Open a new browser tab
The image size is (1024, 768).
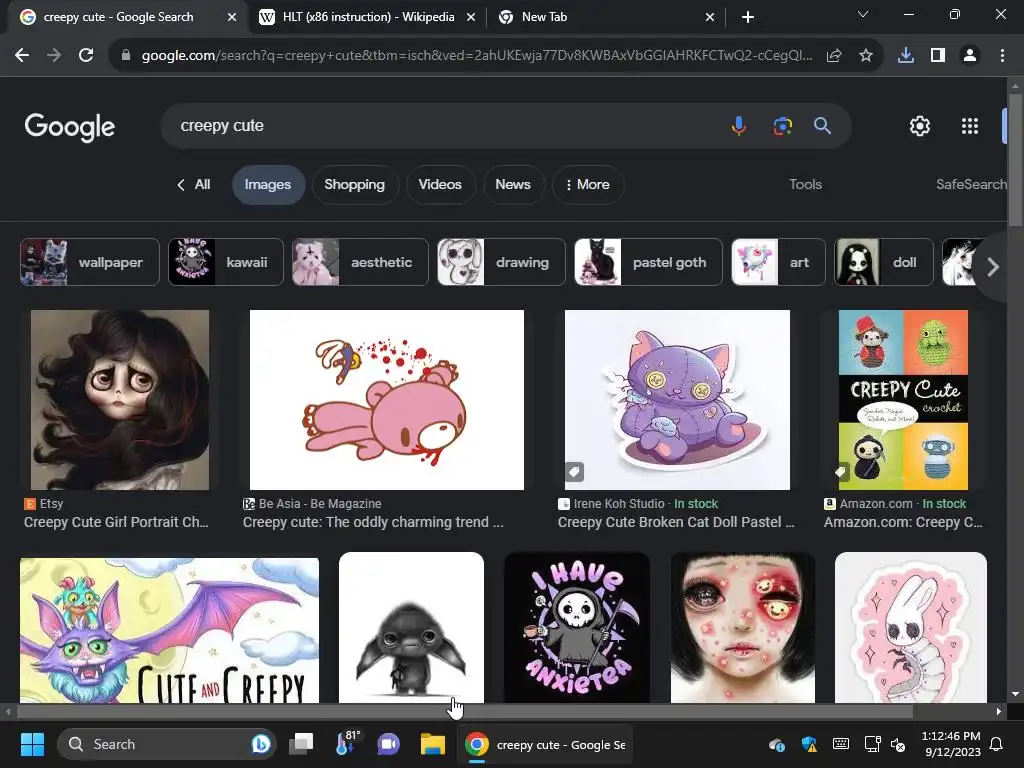click(x=748, y=17)
